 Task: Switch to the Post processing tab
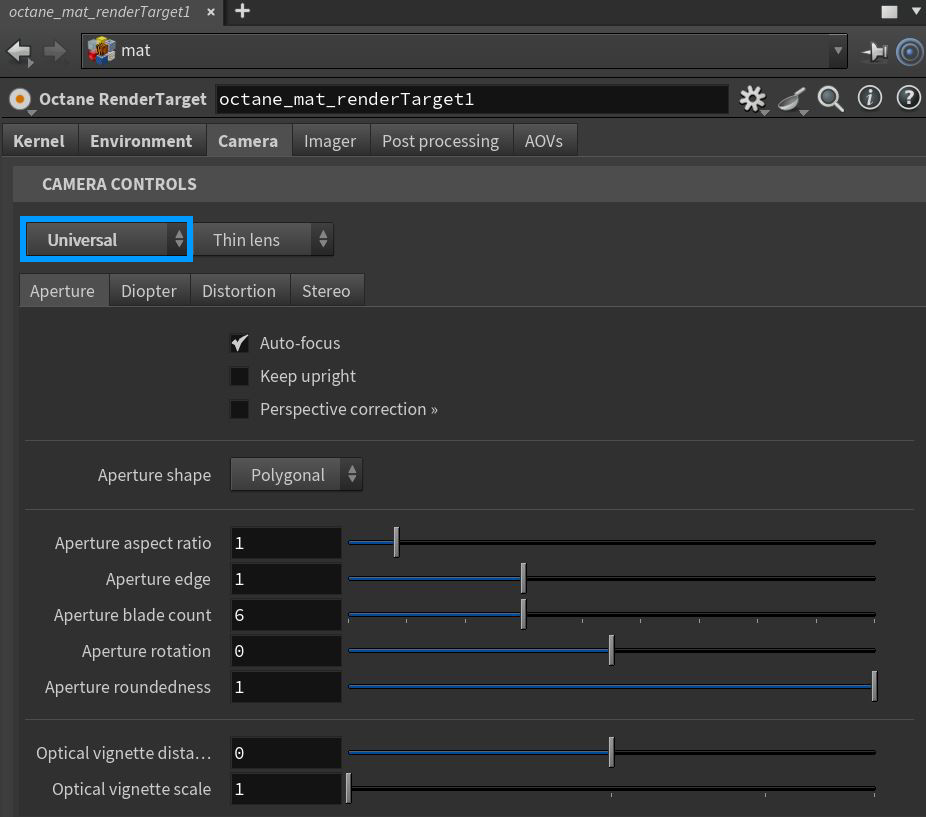pos(440,141)
